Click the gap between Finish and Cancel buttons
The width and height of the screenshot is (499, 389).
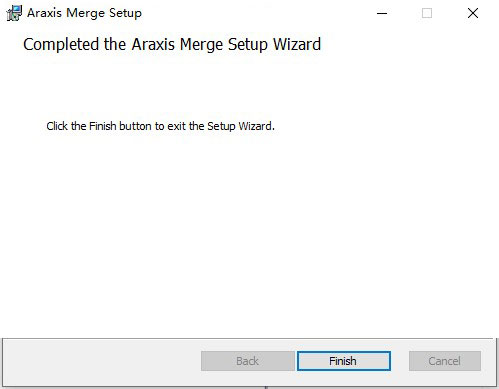(x=400, y=361)
